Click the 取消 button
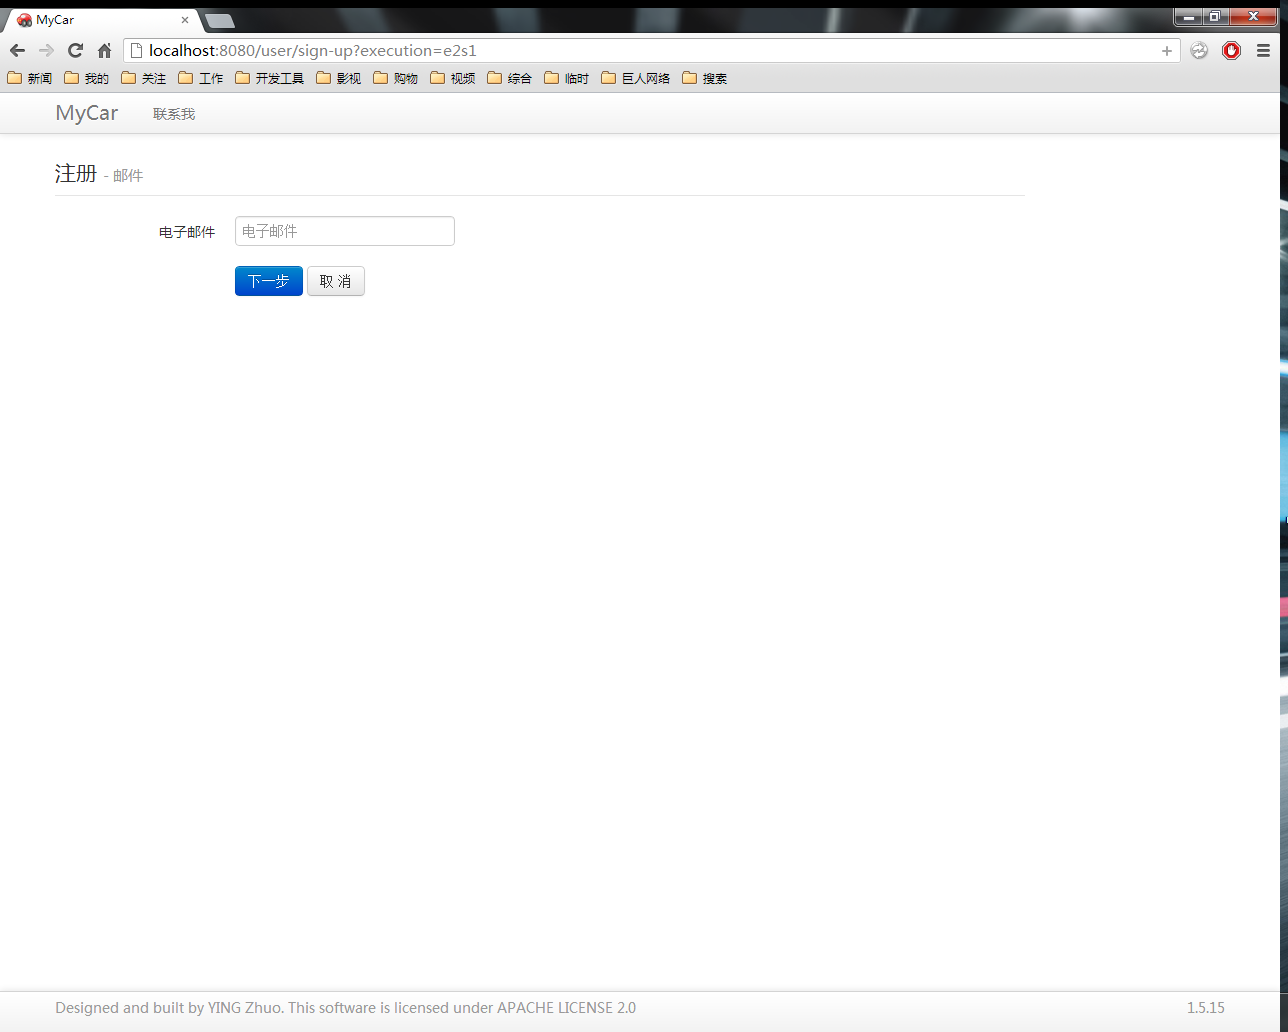 336,281
